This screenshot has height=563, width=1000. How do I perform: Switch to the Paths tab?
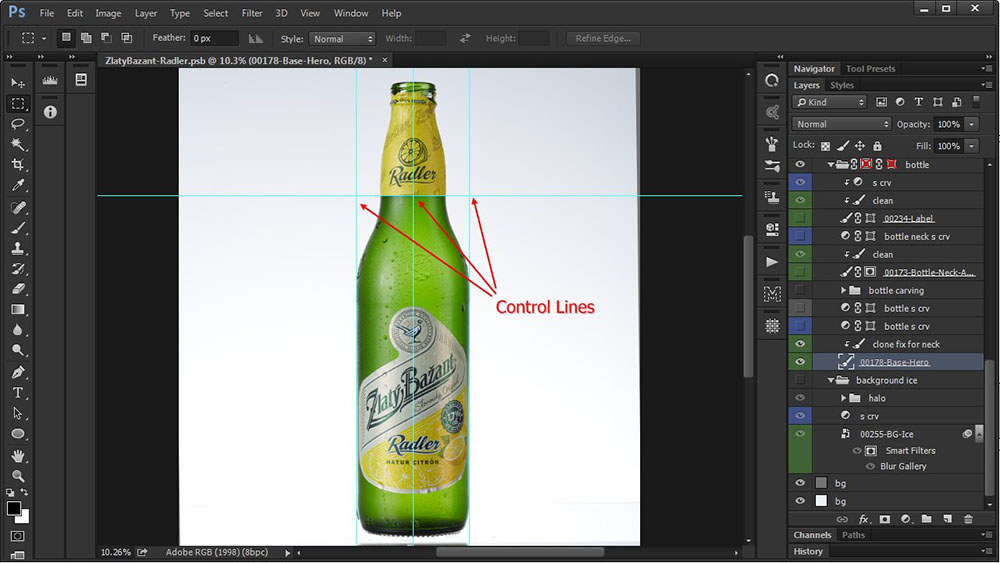pyautogui.click(x=853, y=535)
